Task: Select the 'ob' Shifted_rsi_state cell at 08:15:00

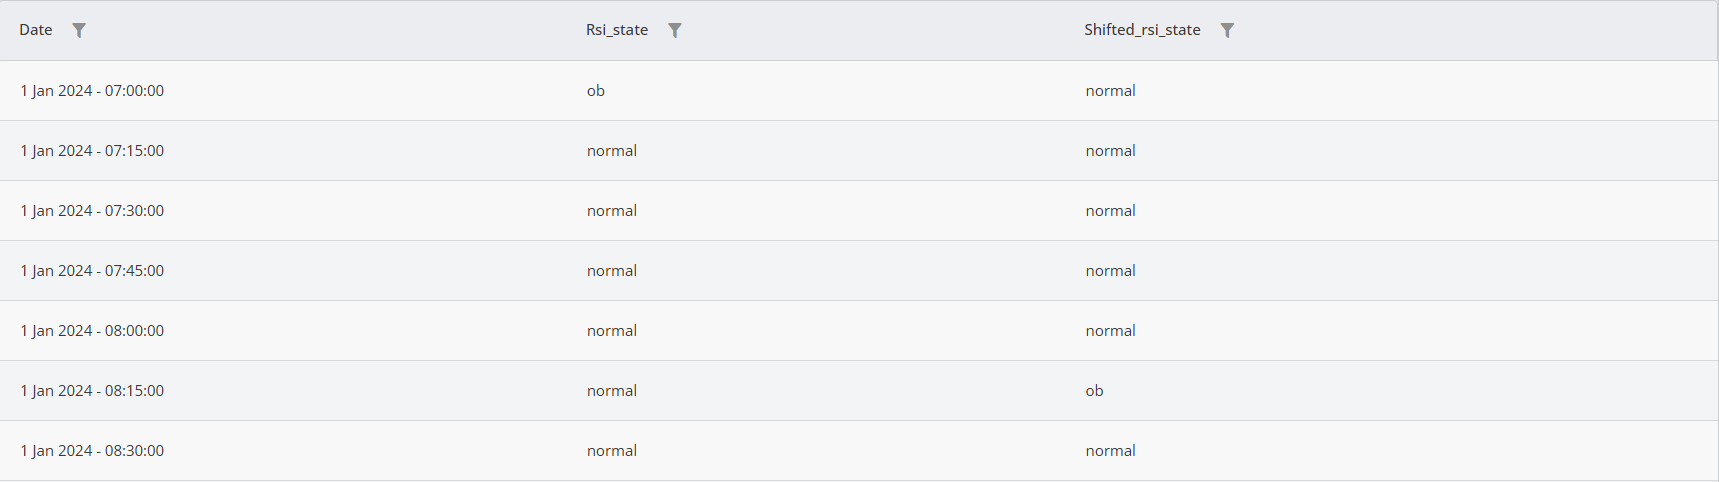Action: coord(1095,391)
